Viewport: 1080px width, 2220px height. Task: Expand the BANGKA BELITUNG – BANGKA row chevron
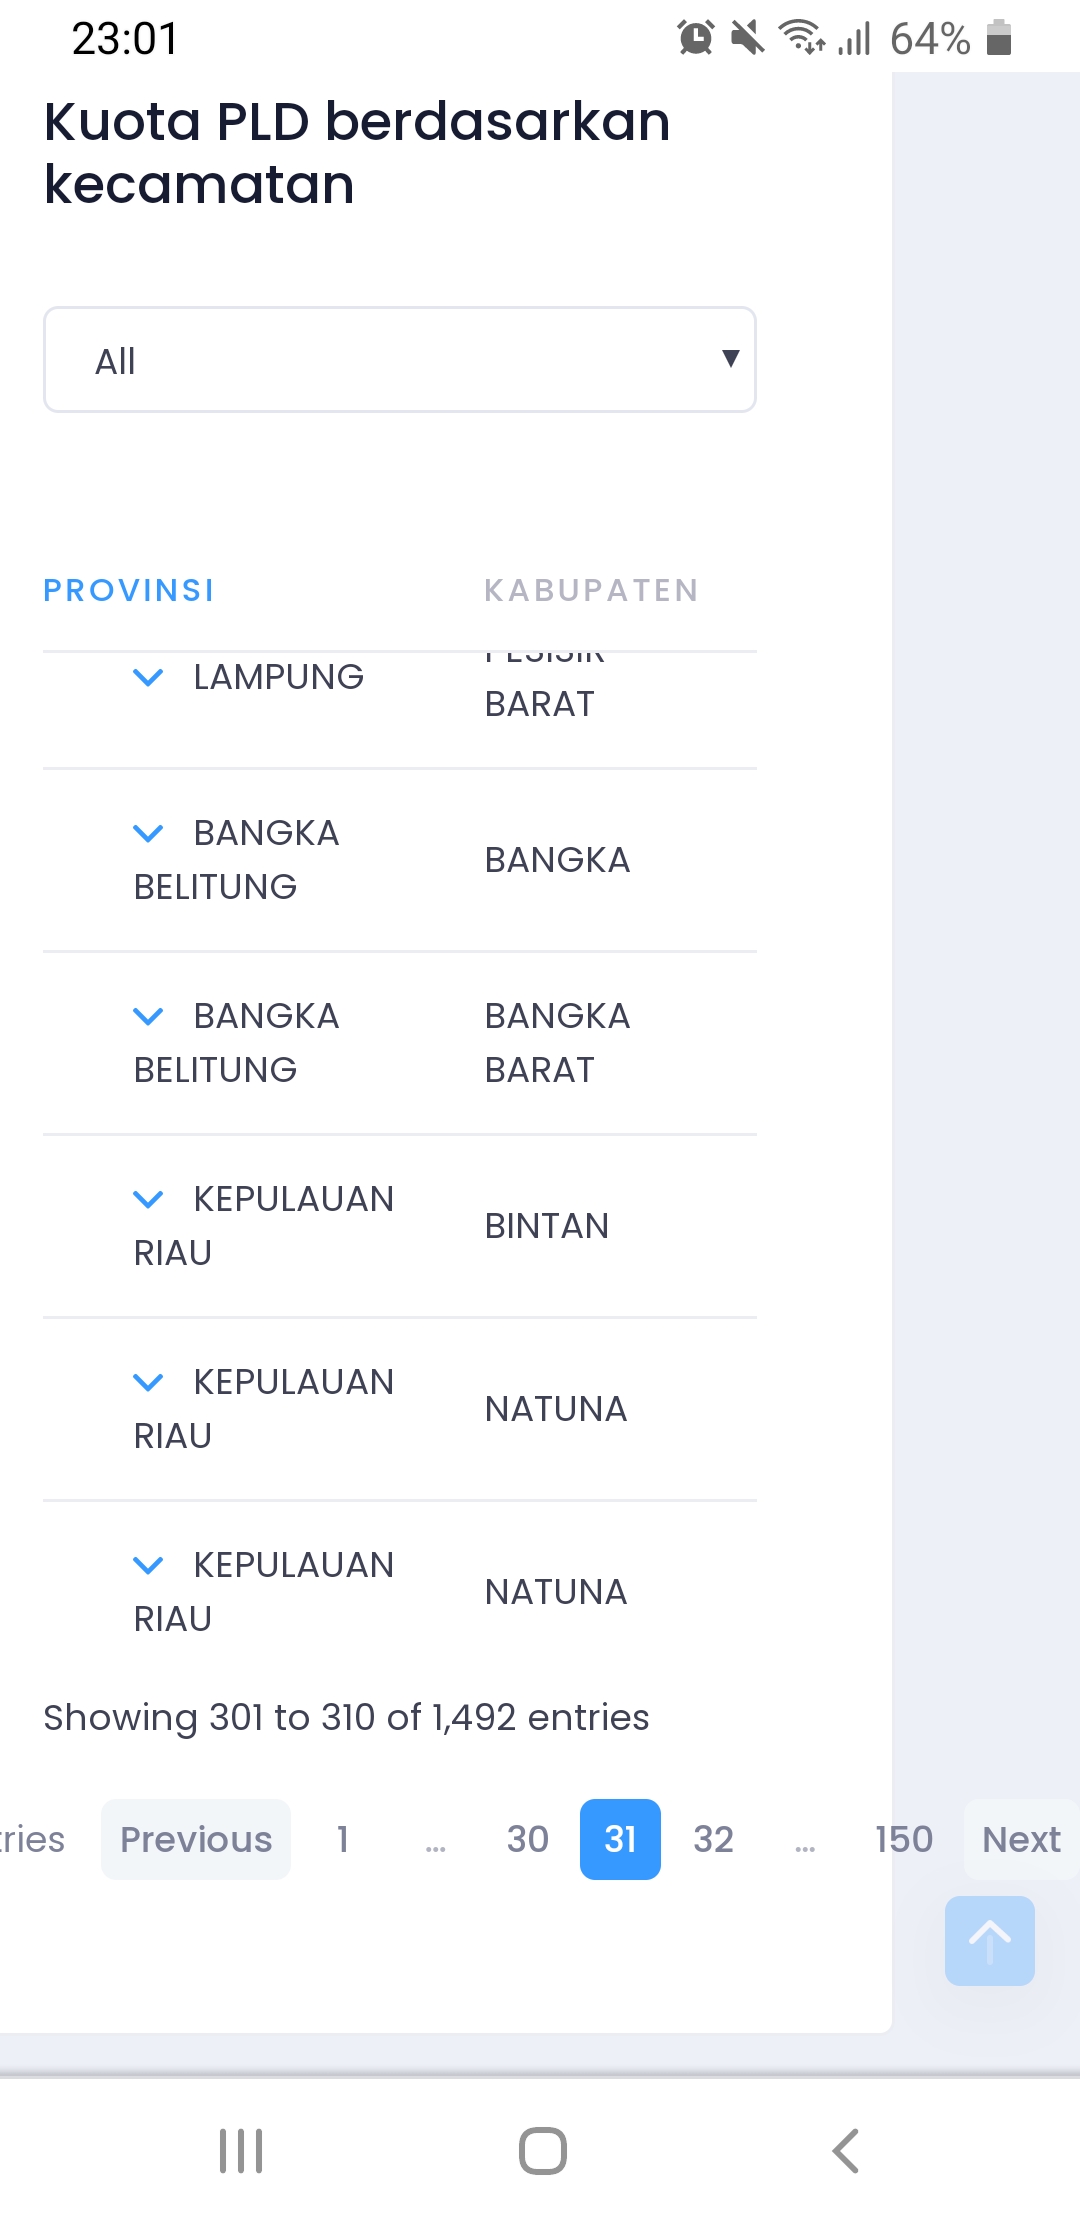pos(148,834)
